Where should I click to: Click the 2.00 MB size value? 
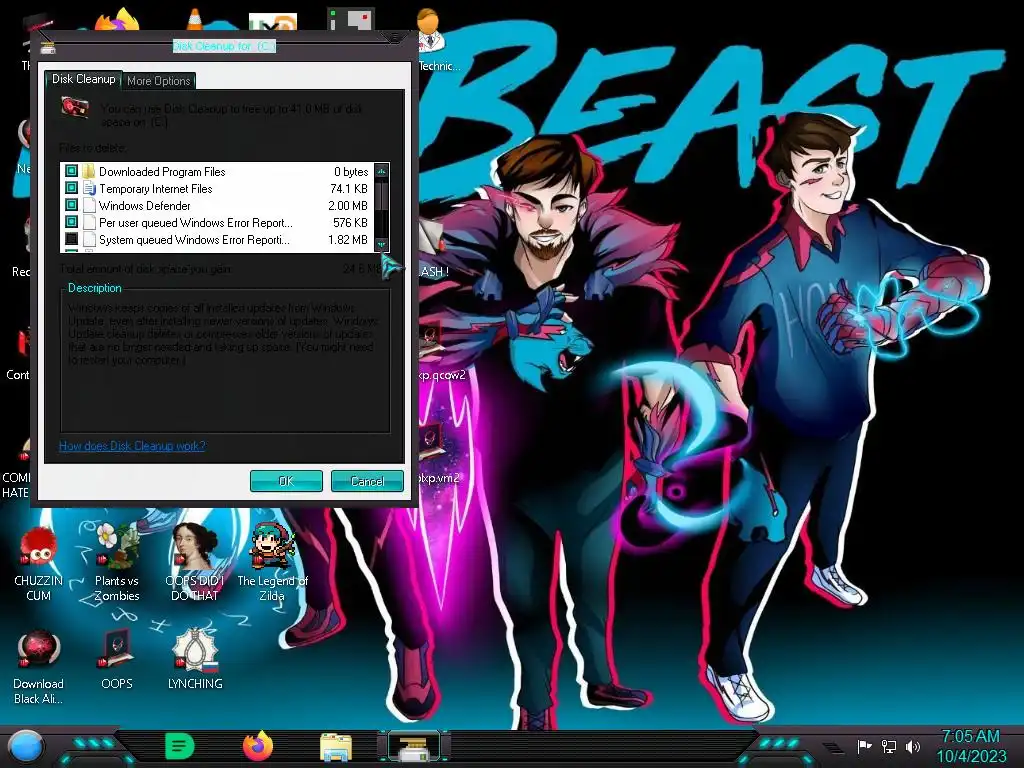pos(348,206)
